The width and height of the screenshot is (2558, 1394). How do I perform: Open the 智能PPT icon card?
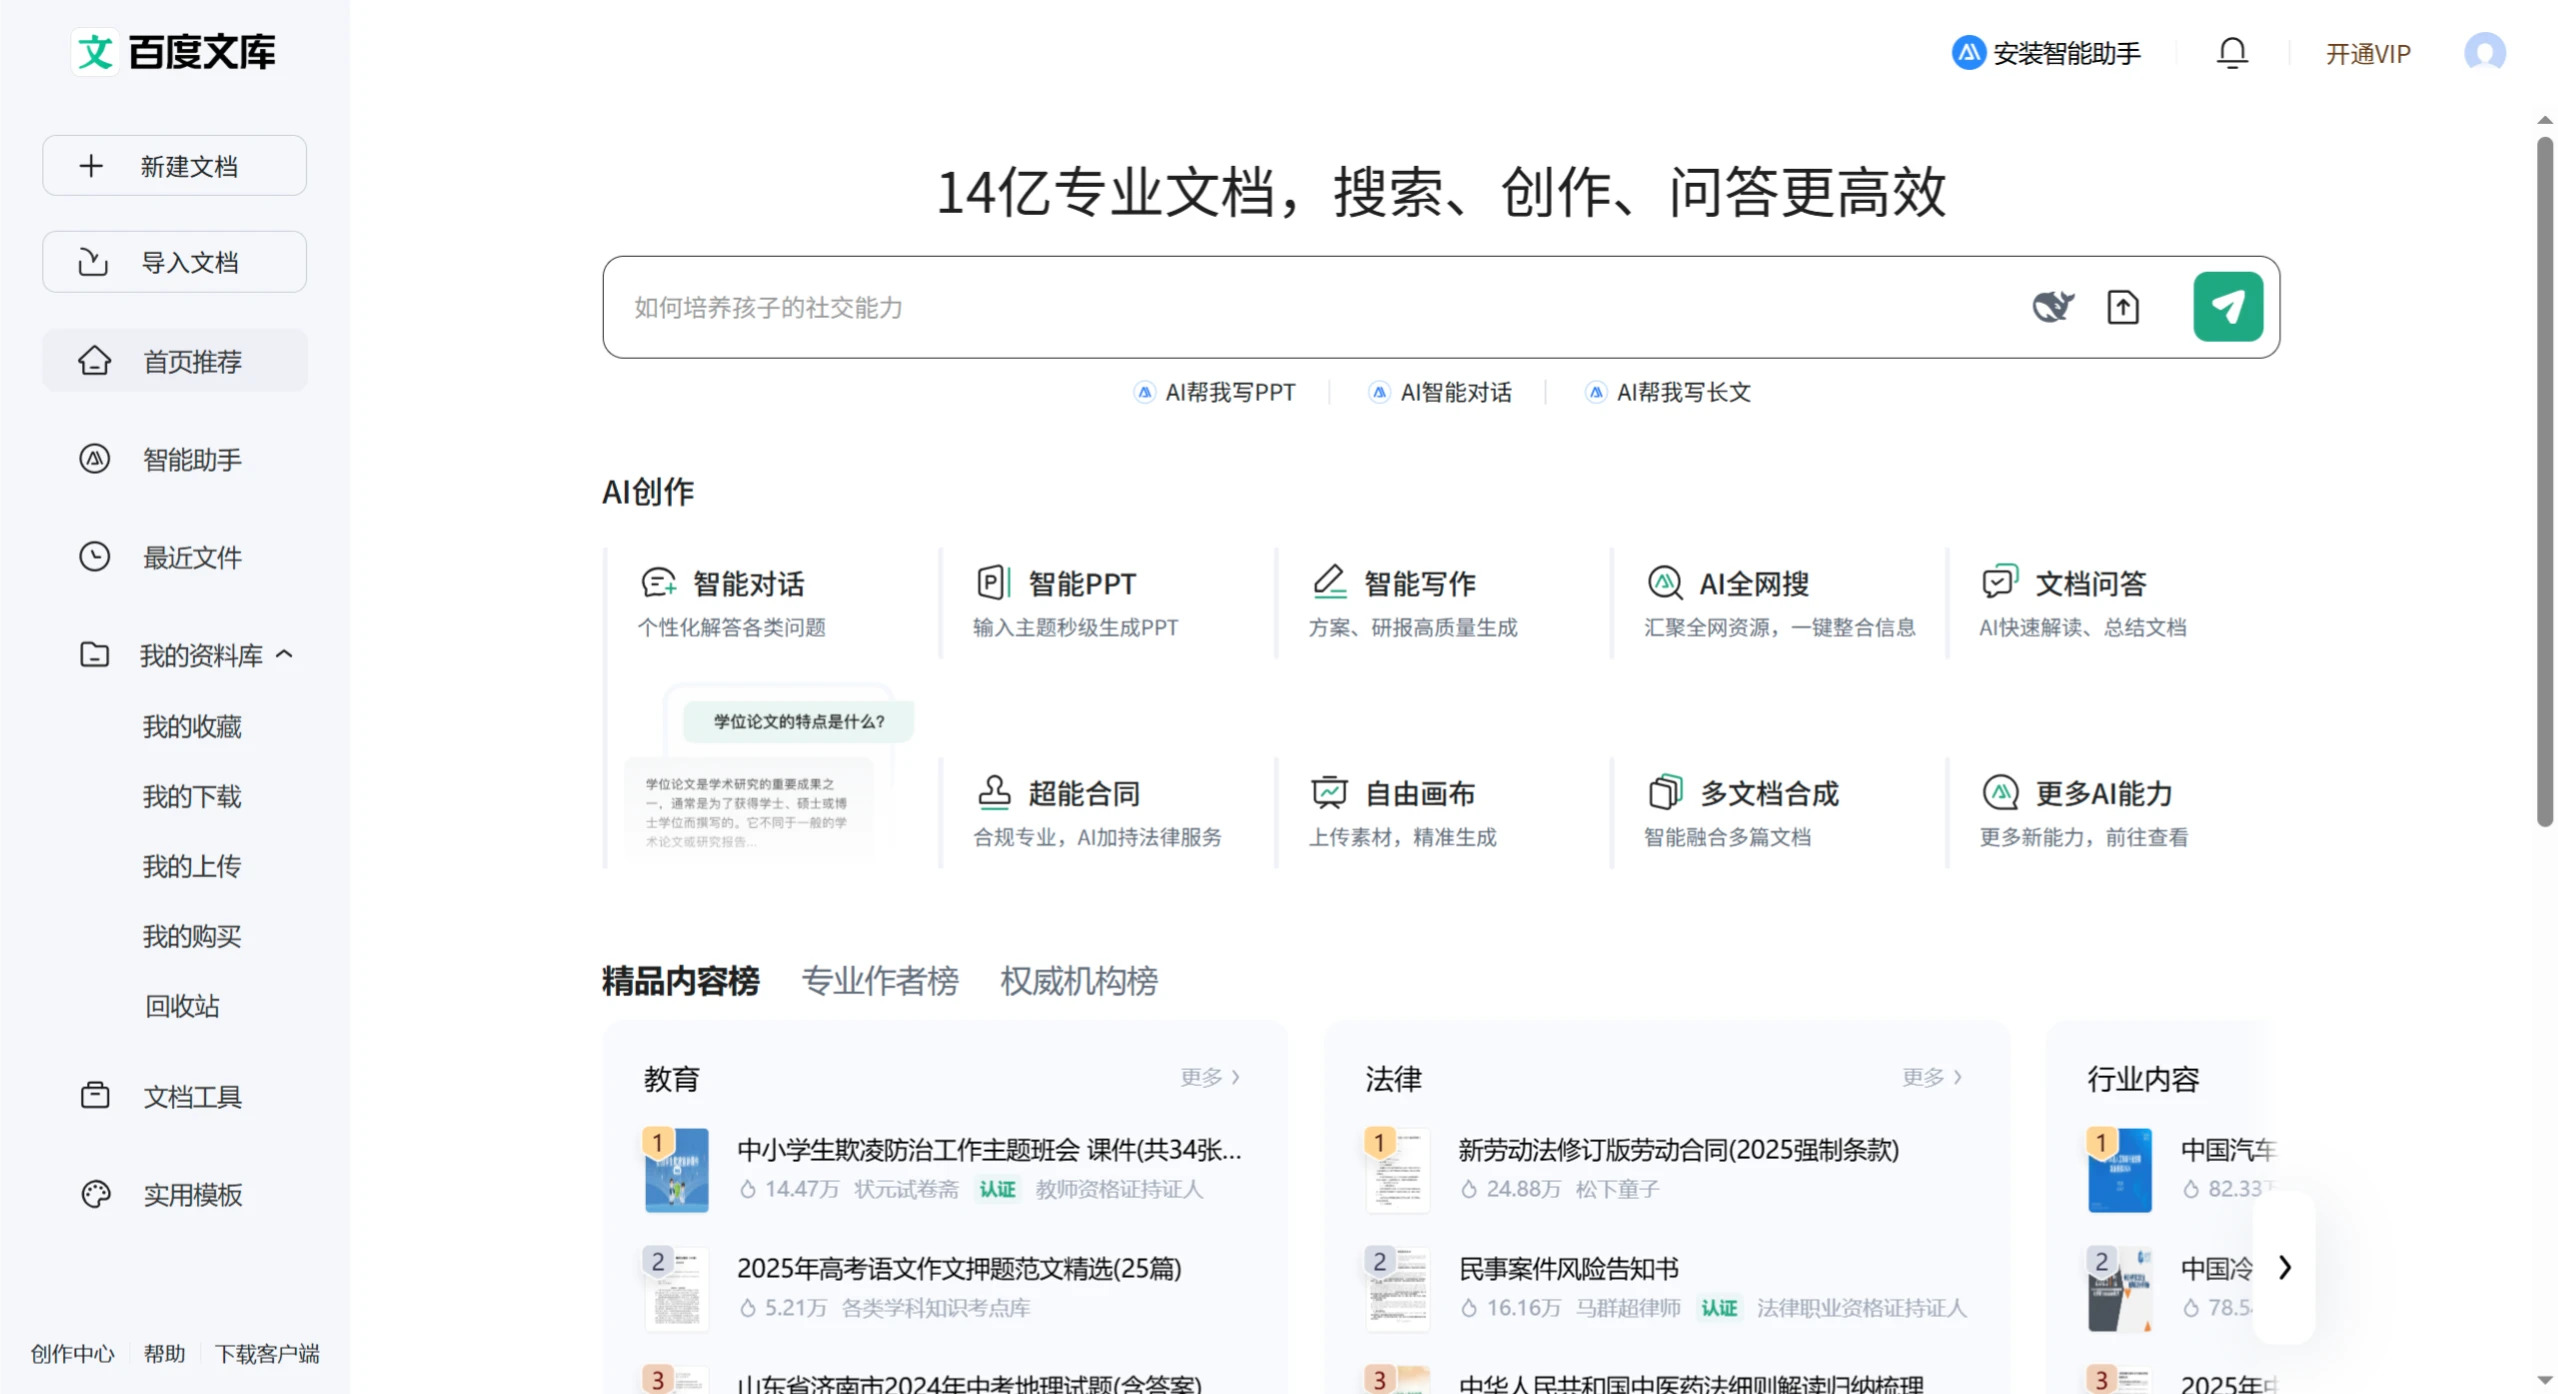[x=993, y=583]
